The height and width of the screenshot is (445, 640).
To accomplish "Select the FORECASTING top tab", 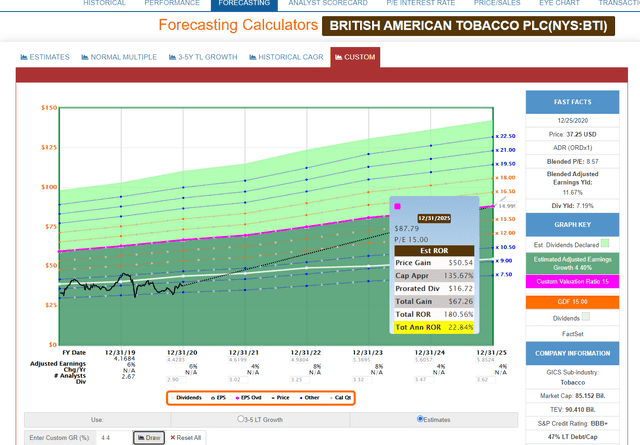I will click(x=244, y=3).
